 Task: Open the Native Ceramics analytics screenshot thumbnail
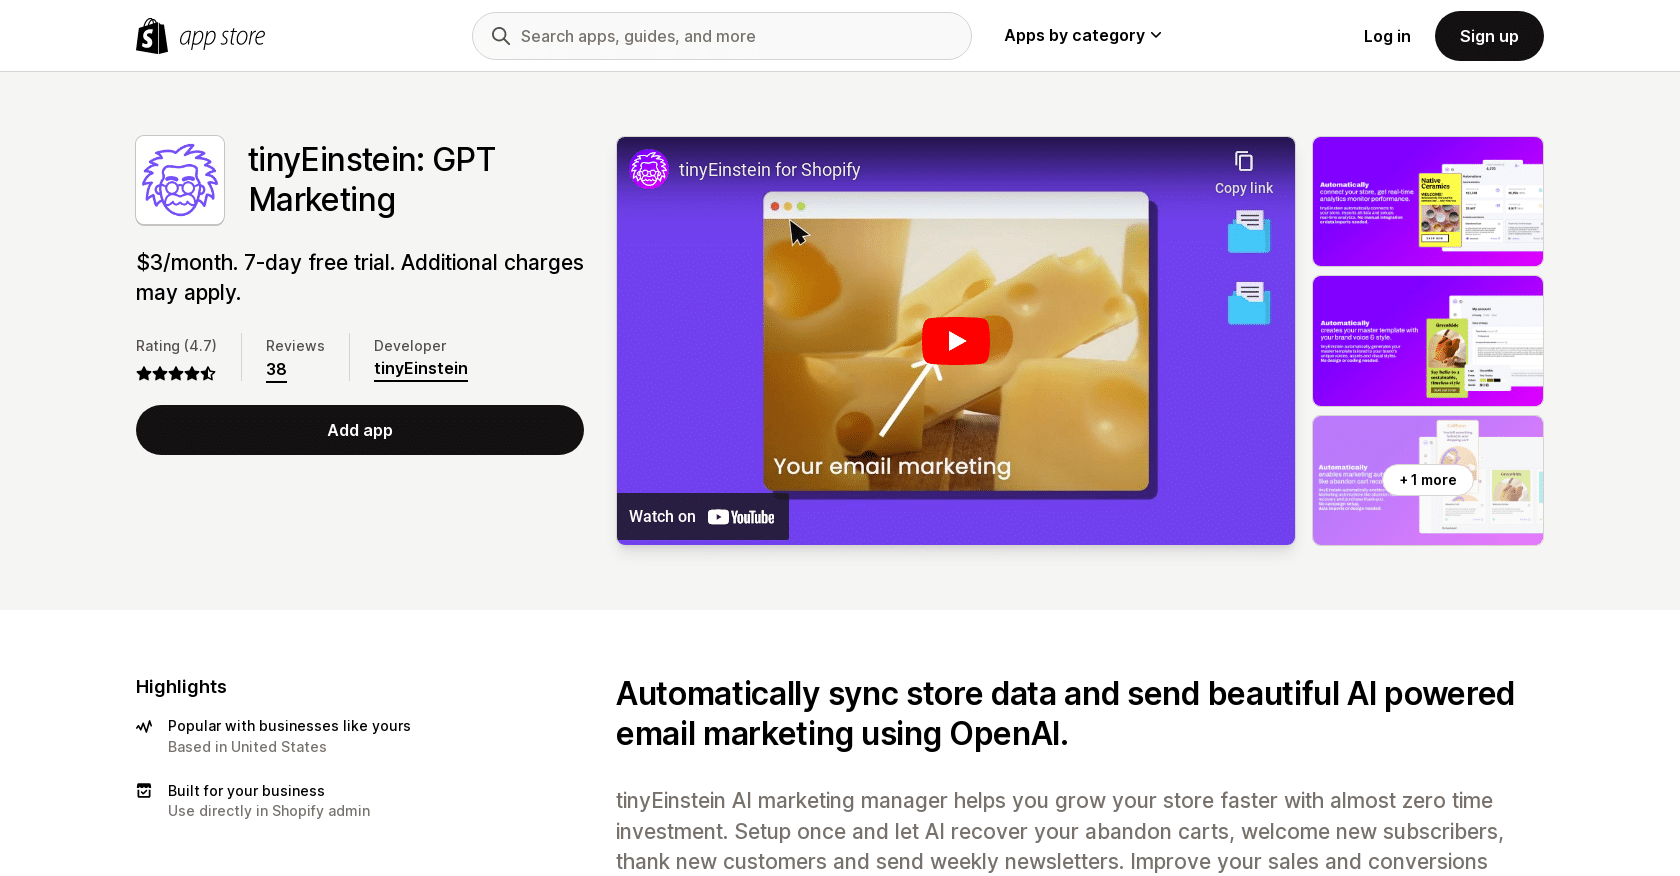tap(1427, 202)
